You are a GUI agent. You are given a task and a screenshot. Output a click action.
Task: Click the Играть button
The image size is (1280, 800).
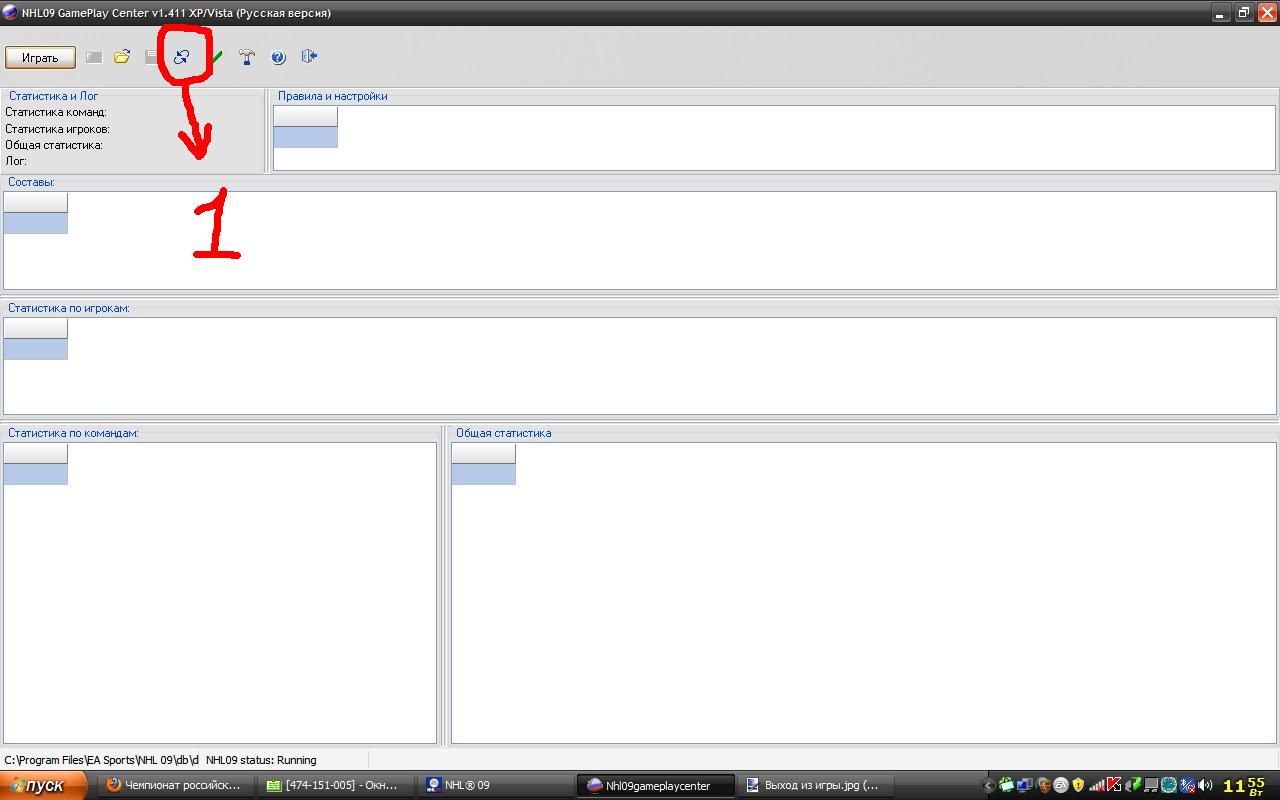tap(40, 57)
